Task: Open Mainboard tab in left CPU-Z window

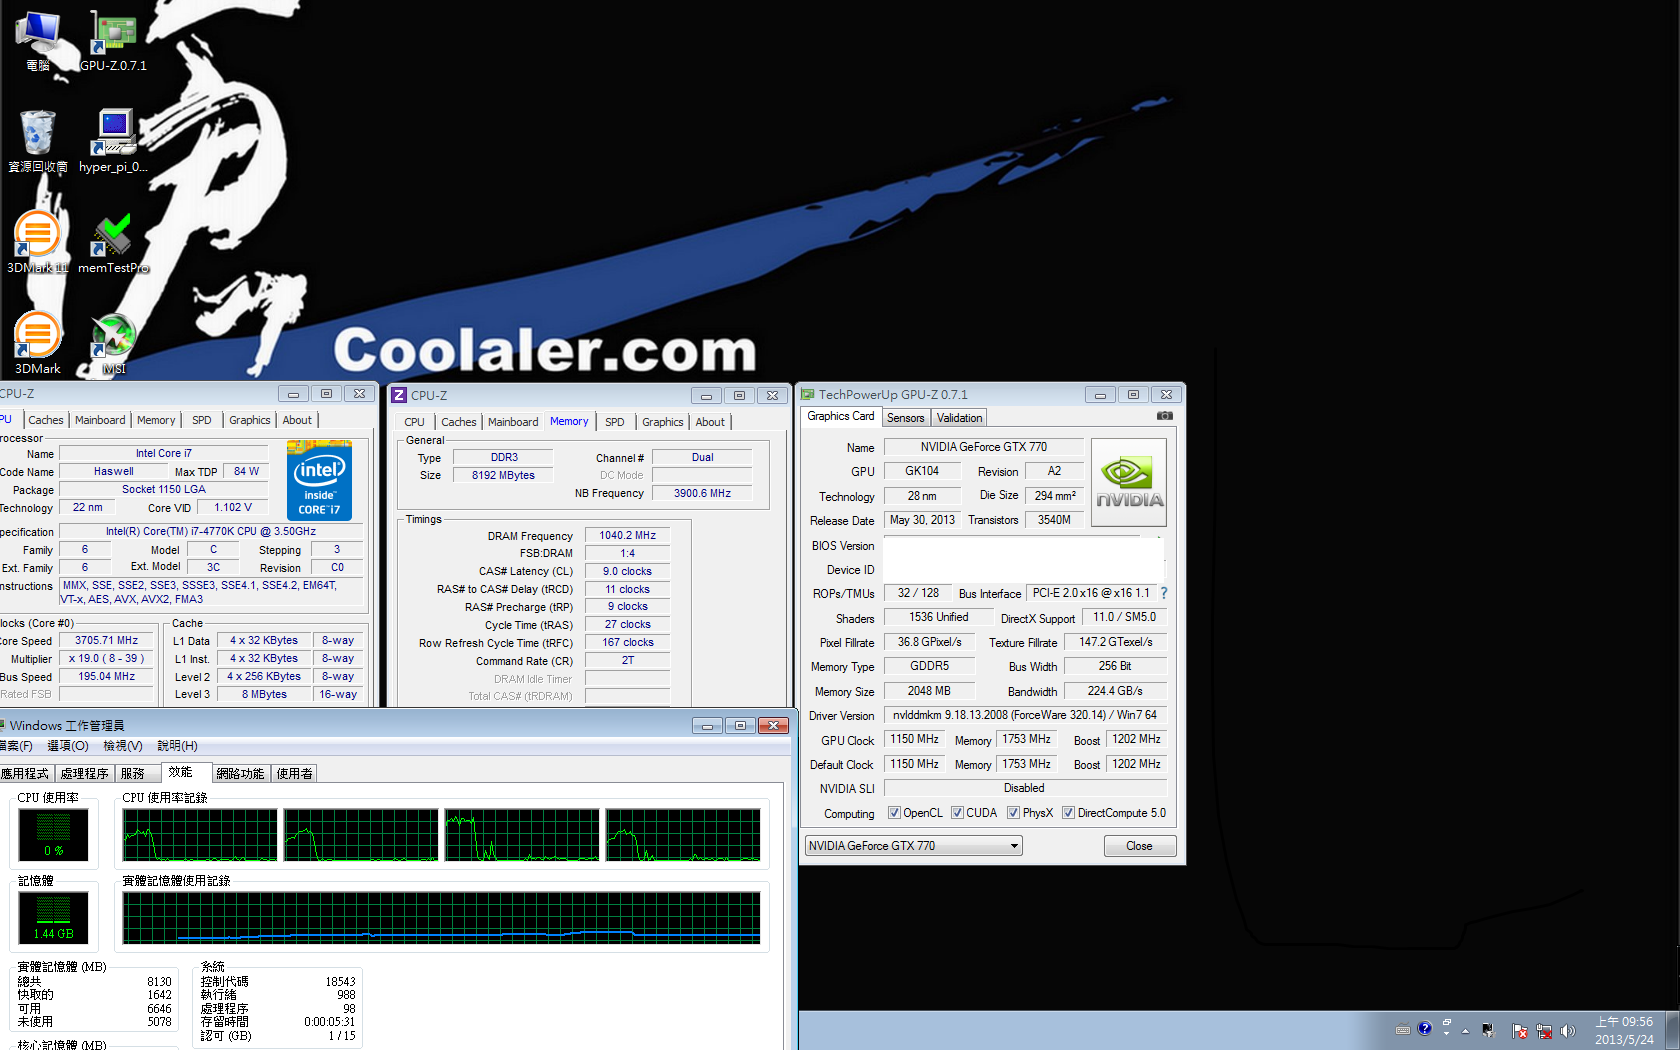Action: pos(100,420)
